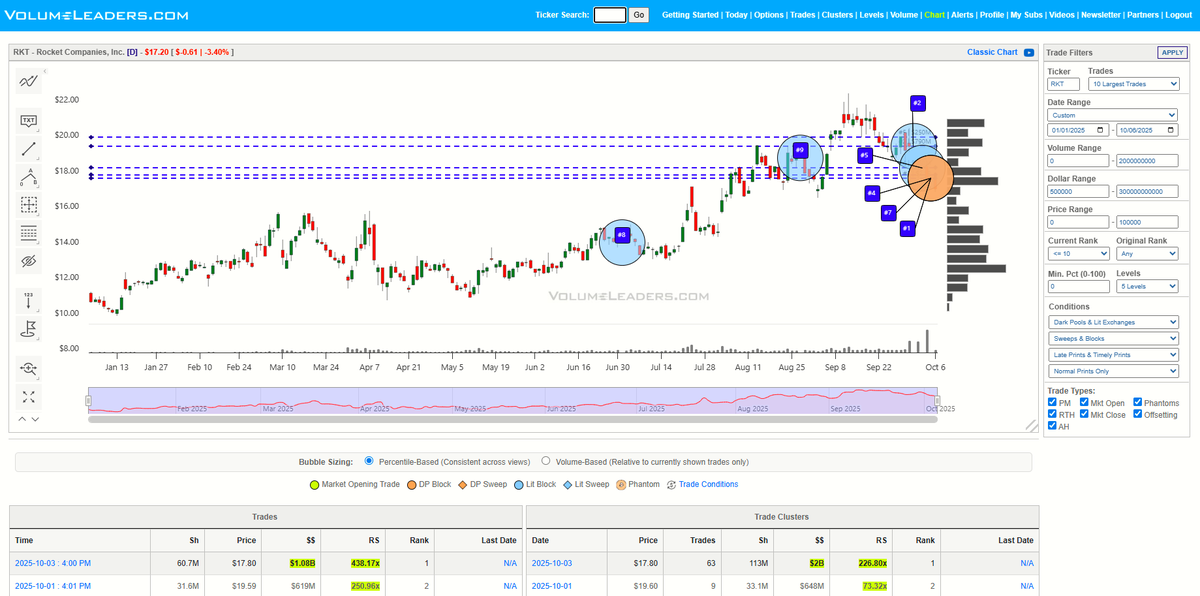
Task: Select the flag marker tool
Action: coord(29,328)
